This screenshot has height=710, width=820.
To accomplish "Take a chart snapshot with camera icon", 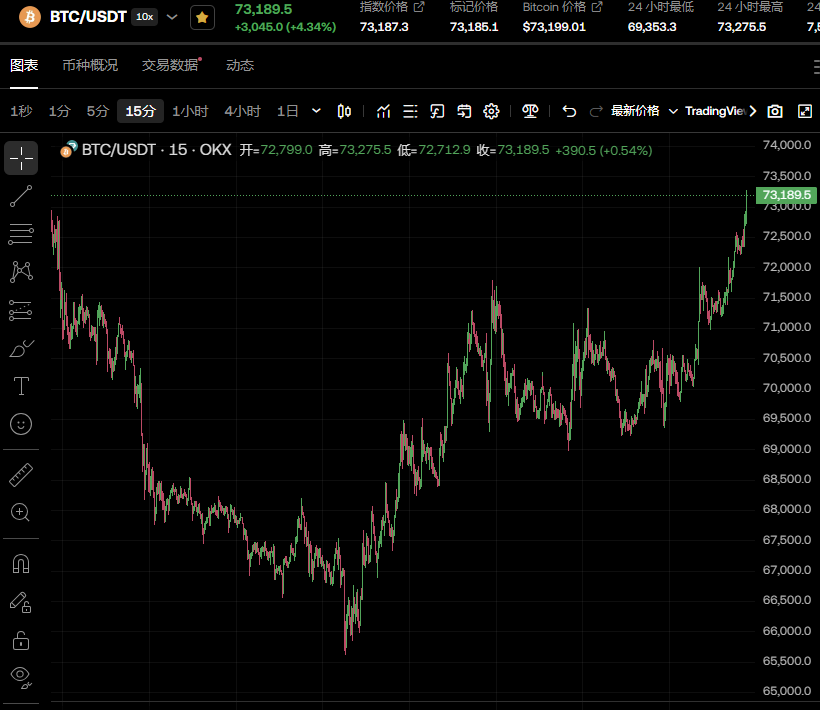I will click(775, 111).
